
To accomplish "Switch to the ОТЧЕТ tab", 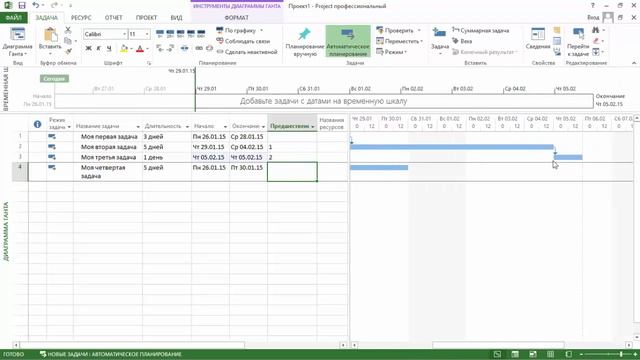I will (113, 18).
